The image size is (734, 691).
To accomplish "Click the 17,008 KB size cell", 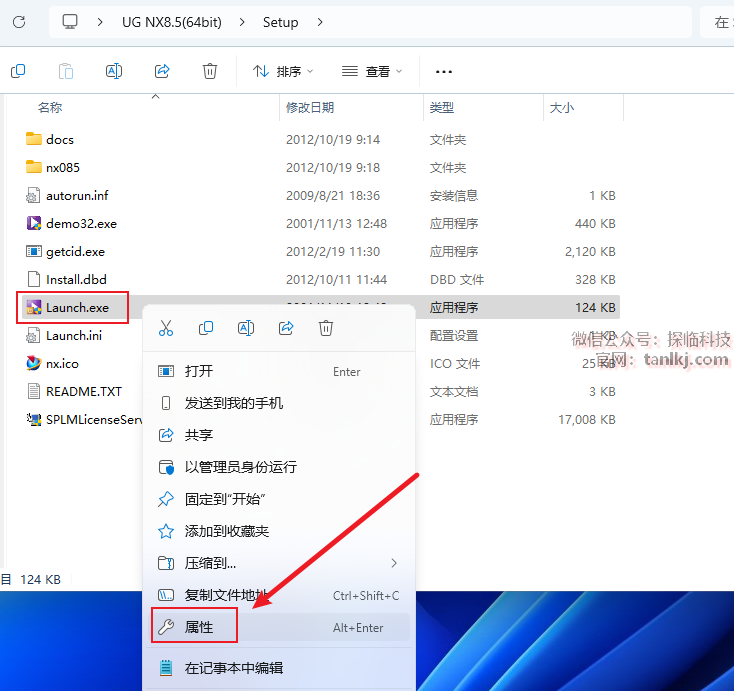I will coord(587,419).
